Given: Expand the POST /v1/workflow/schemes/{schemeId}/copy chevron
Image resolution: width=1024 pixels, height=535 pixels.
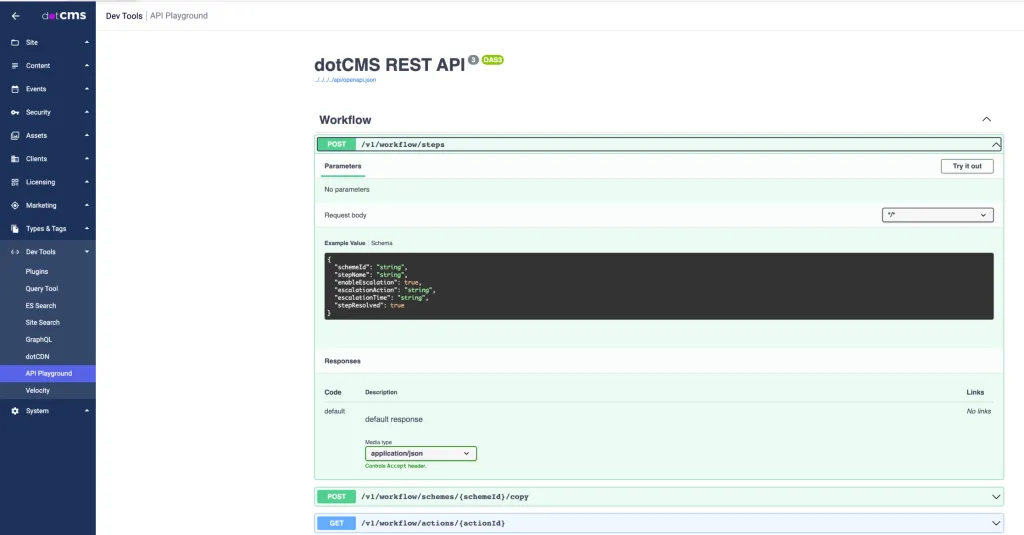Looking at the screenshot, I should point(995,497).
